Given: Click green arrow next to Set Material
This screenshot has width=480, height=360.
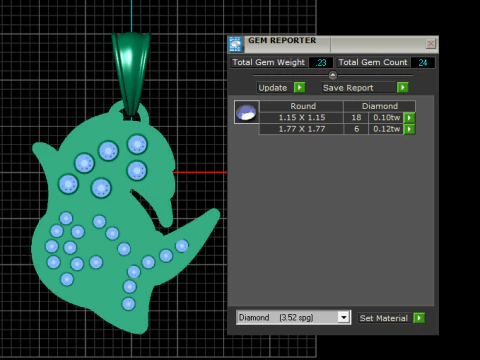Looking at the screenshot, I should point(419,318).
